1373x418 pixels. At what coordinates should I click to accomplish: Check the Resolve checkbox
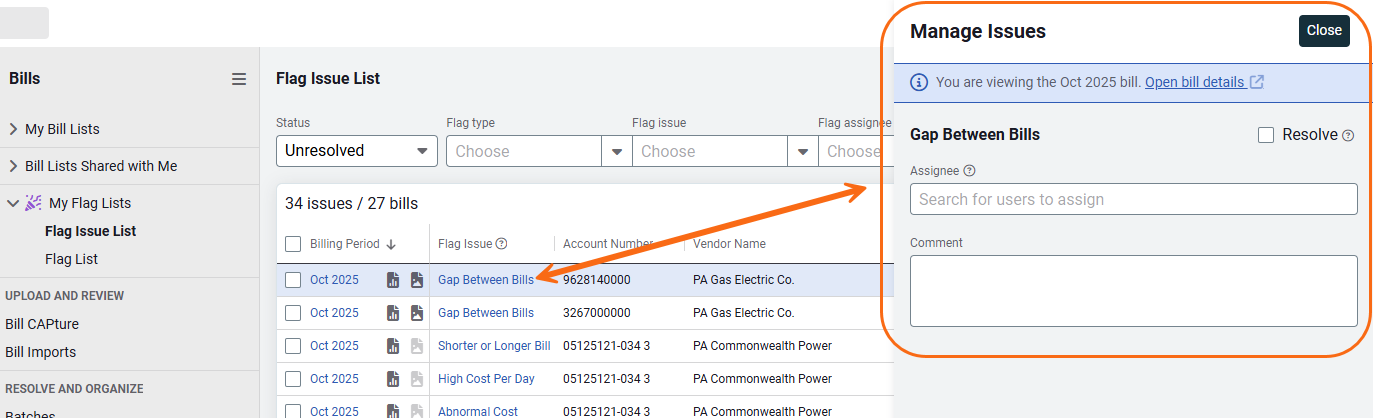(1266, 135)
